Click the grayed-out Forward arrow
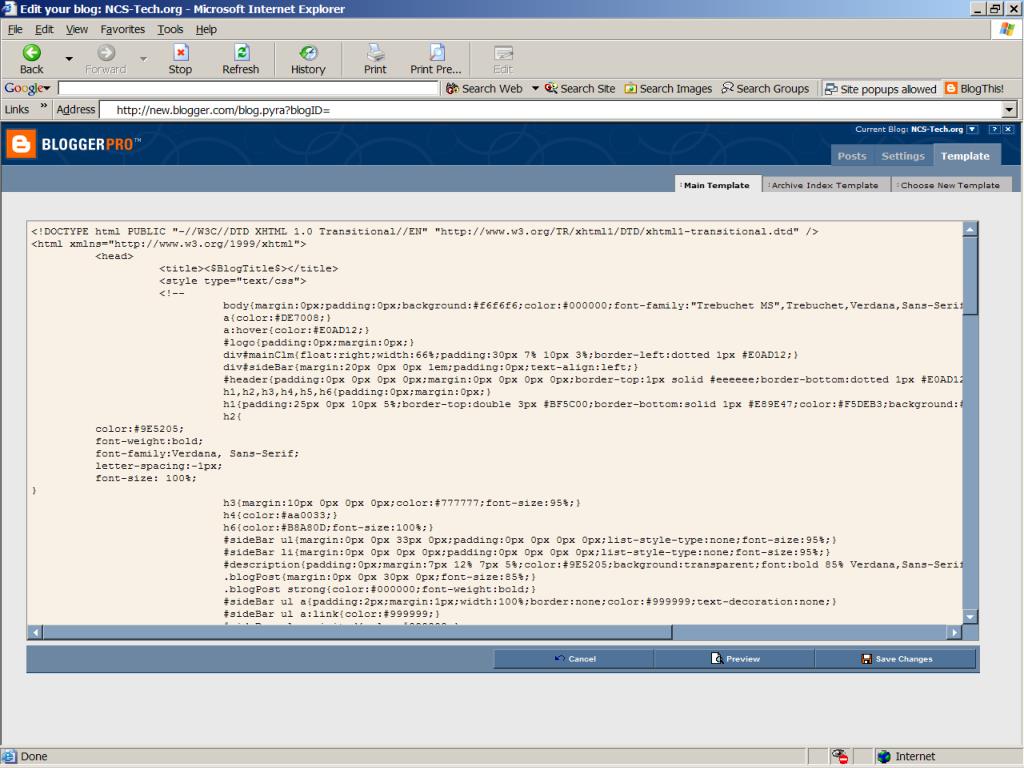Image resolution: width=1024 pixels, height=768 pixels. pos(105,59)
